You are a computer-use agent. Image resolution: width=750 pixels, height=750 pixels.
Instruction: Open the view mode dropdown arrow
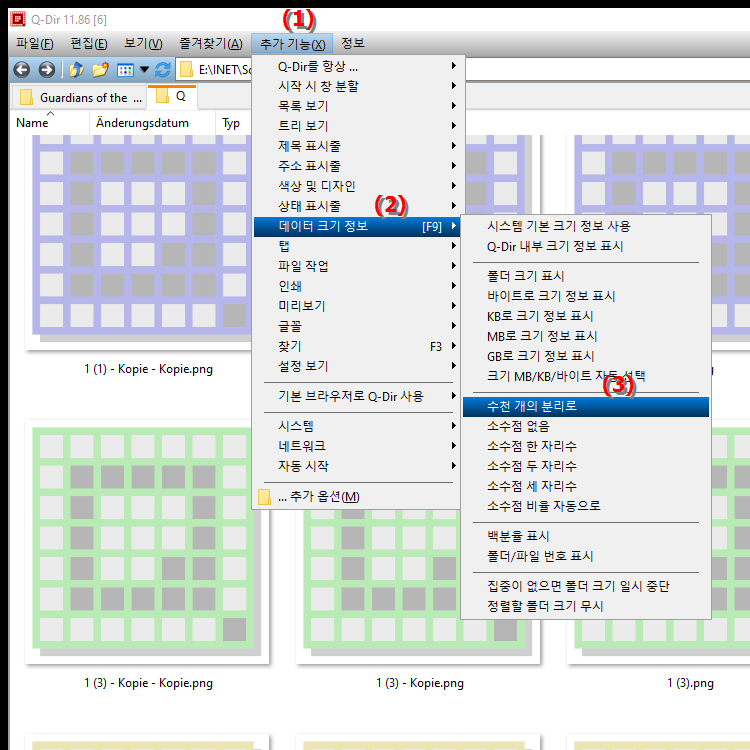tap(144, 70)
